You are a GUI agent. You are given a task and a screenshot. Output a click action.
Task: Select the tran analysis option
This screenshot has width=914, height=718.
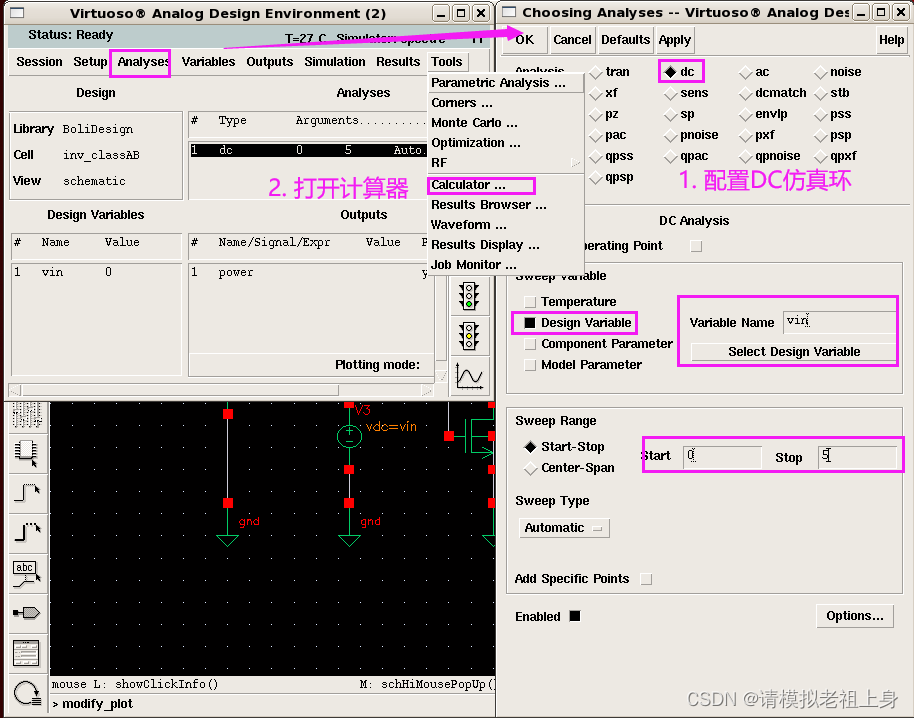tap(610, 72)
